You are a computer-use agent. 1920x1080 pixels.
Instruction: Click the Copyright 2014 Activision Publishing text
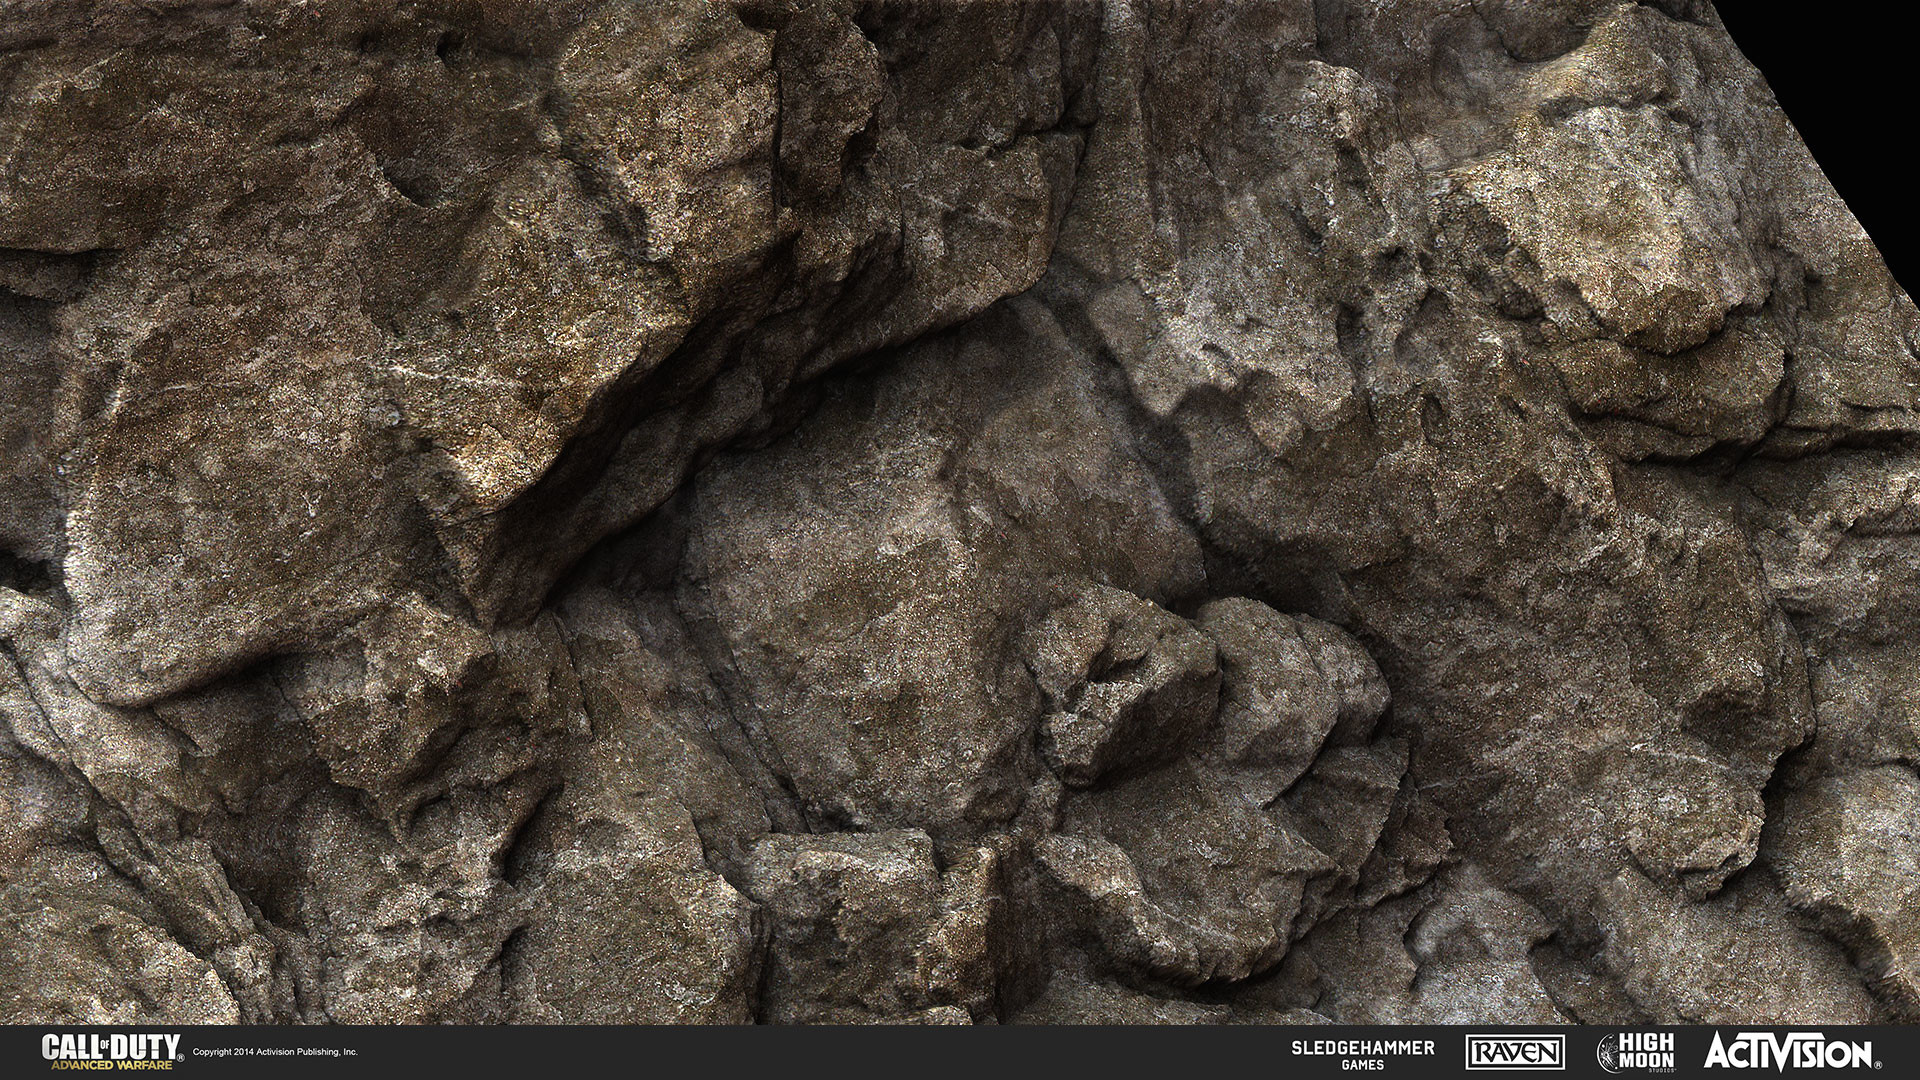pyautogui.click(x=274, y=1052)
